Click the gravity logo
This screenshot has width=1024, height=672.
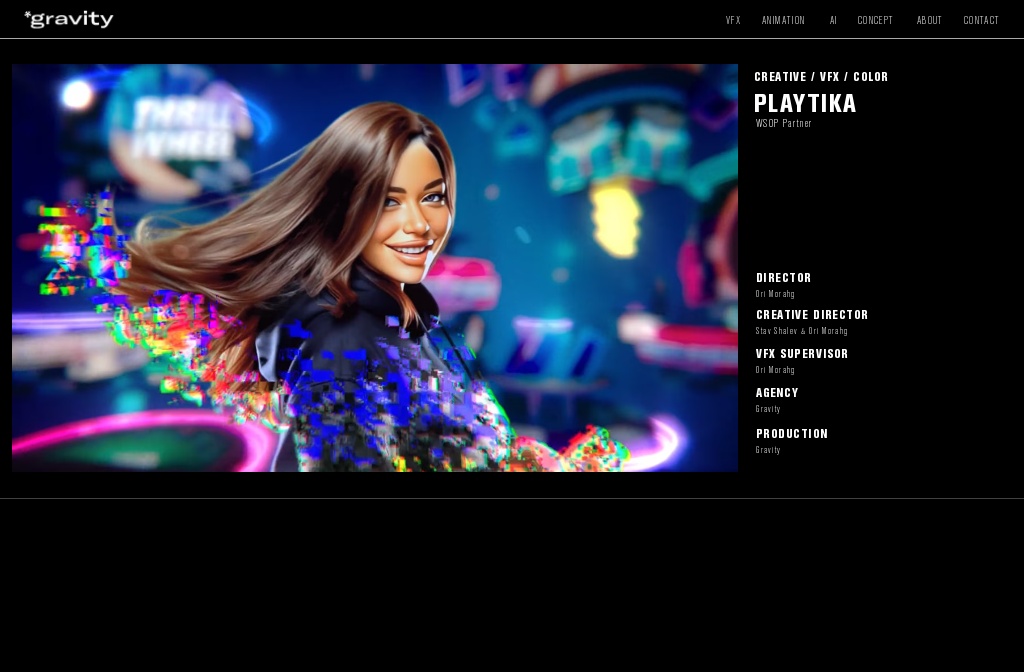coord(69,19)
